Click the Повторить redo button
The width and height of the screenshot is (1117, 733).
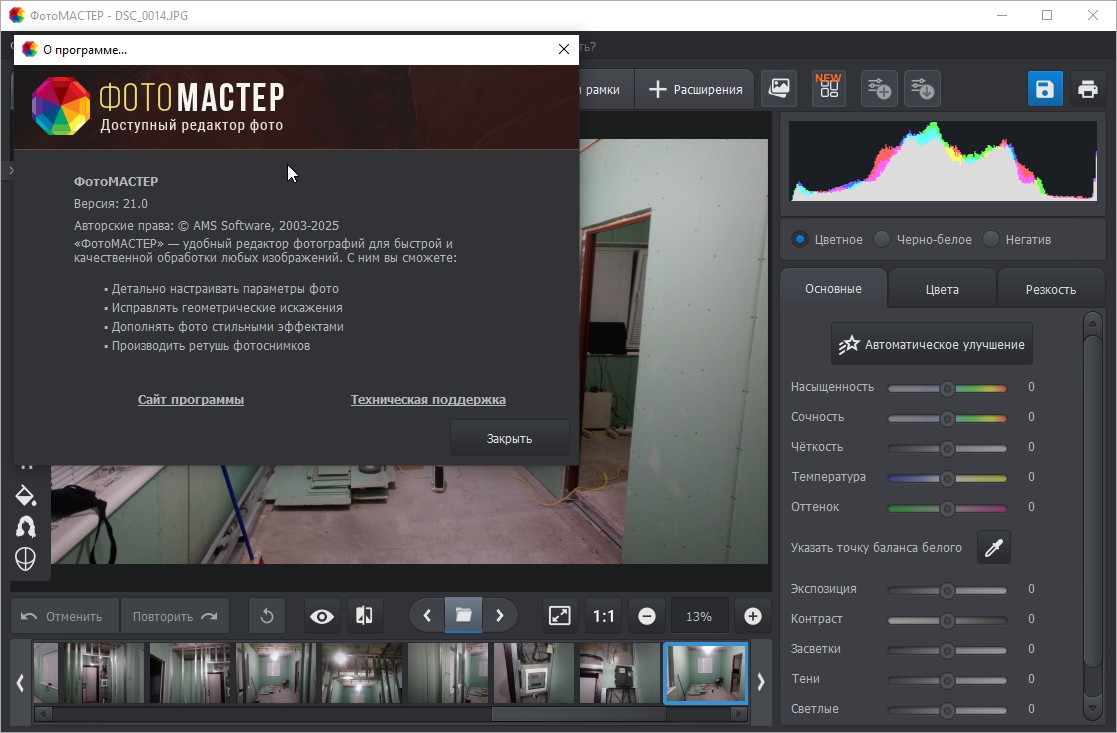tap(175, 616)
